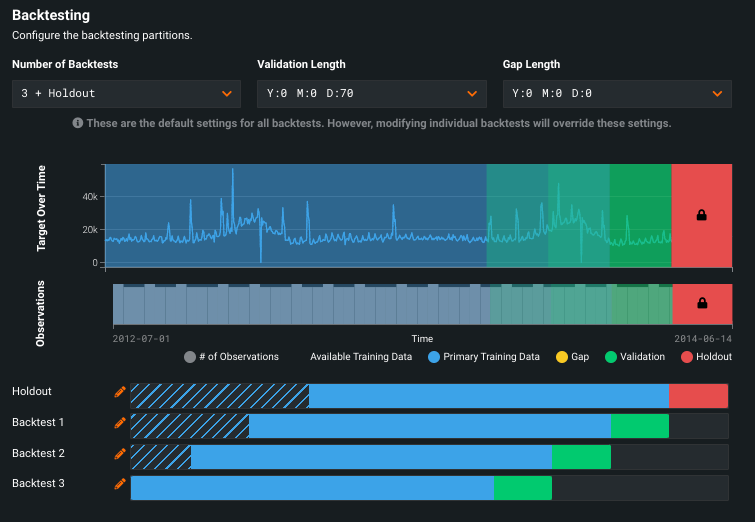Click the hatched training area of Backtest 2
This screenshot has height=522, width=755.
point(161,457)
